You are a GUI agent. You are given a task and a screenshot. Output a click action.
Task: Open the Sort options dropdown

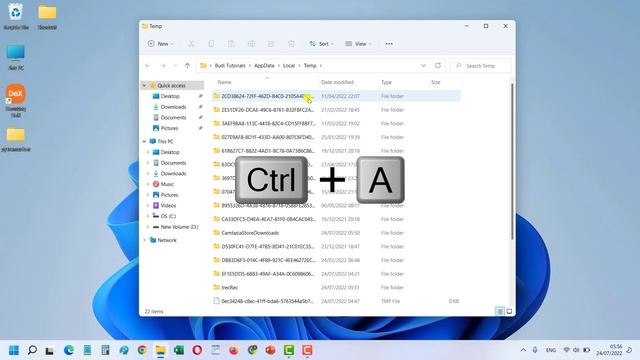coord(322,44)
